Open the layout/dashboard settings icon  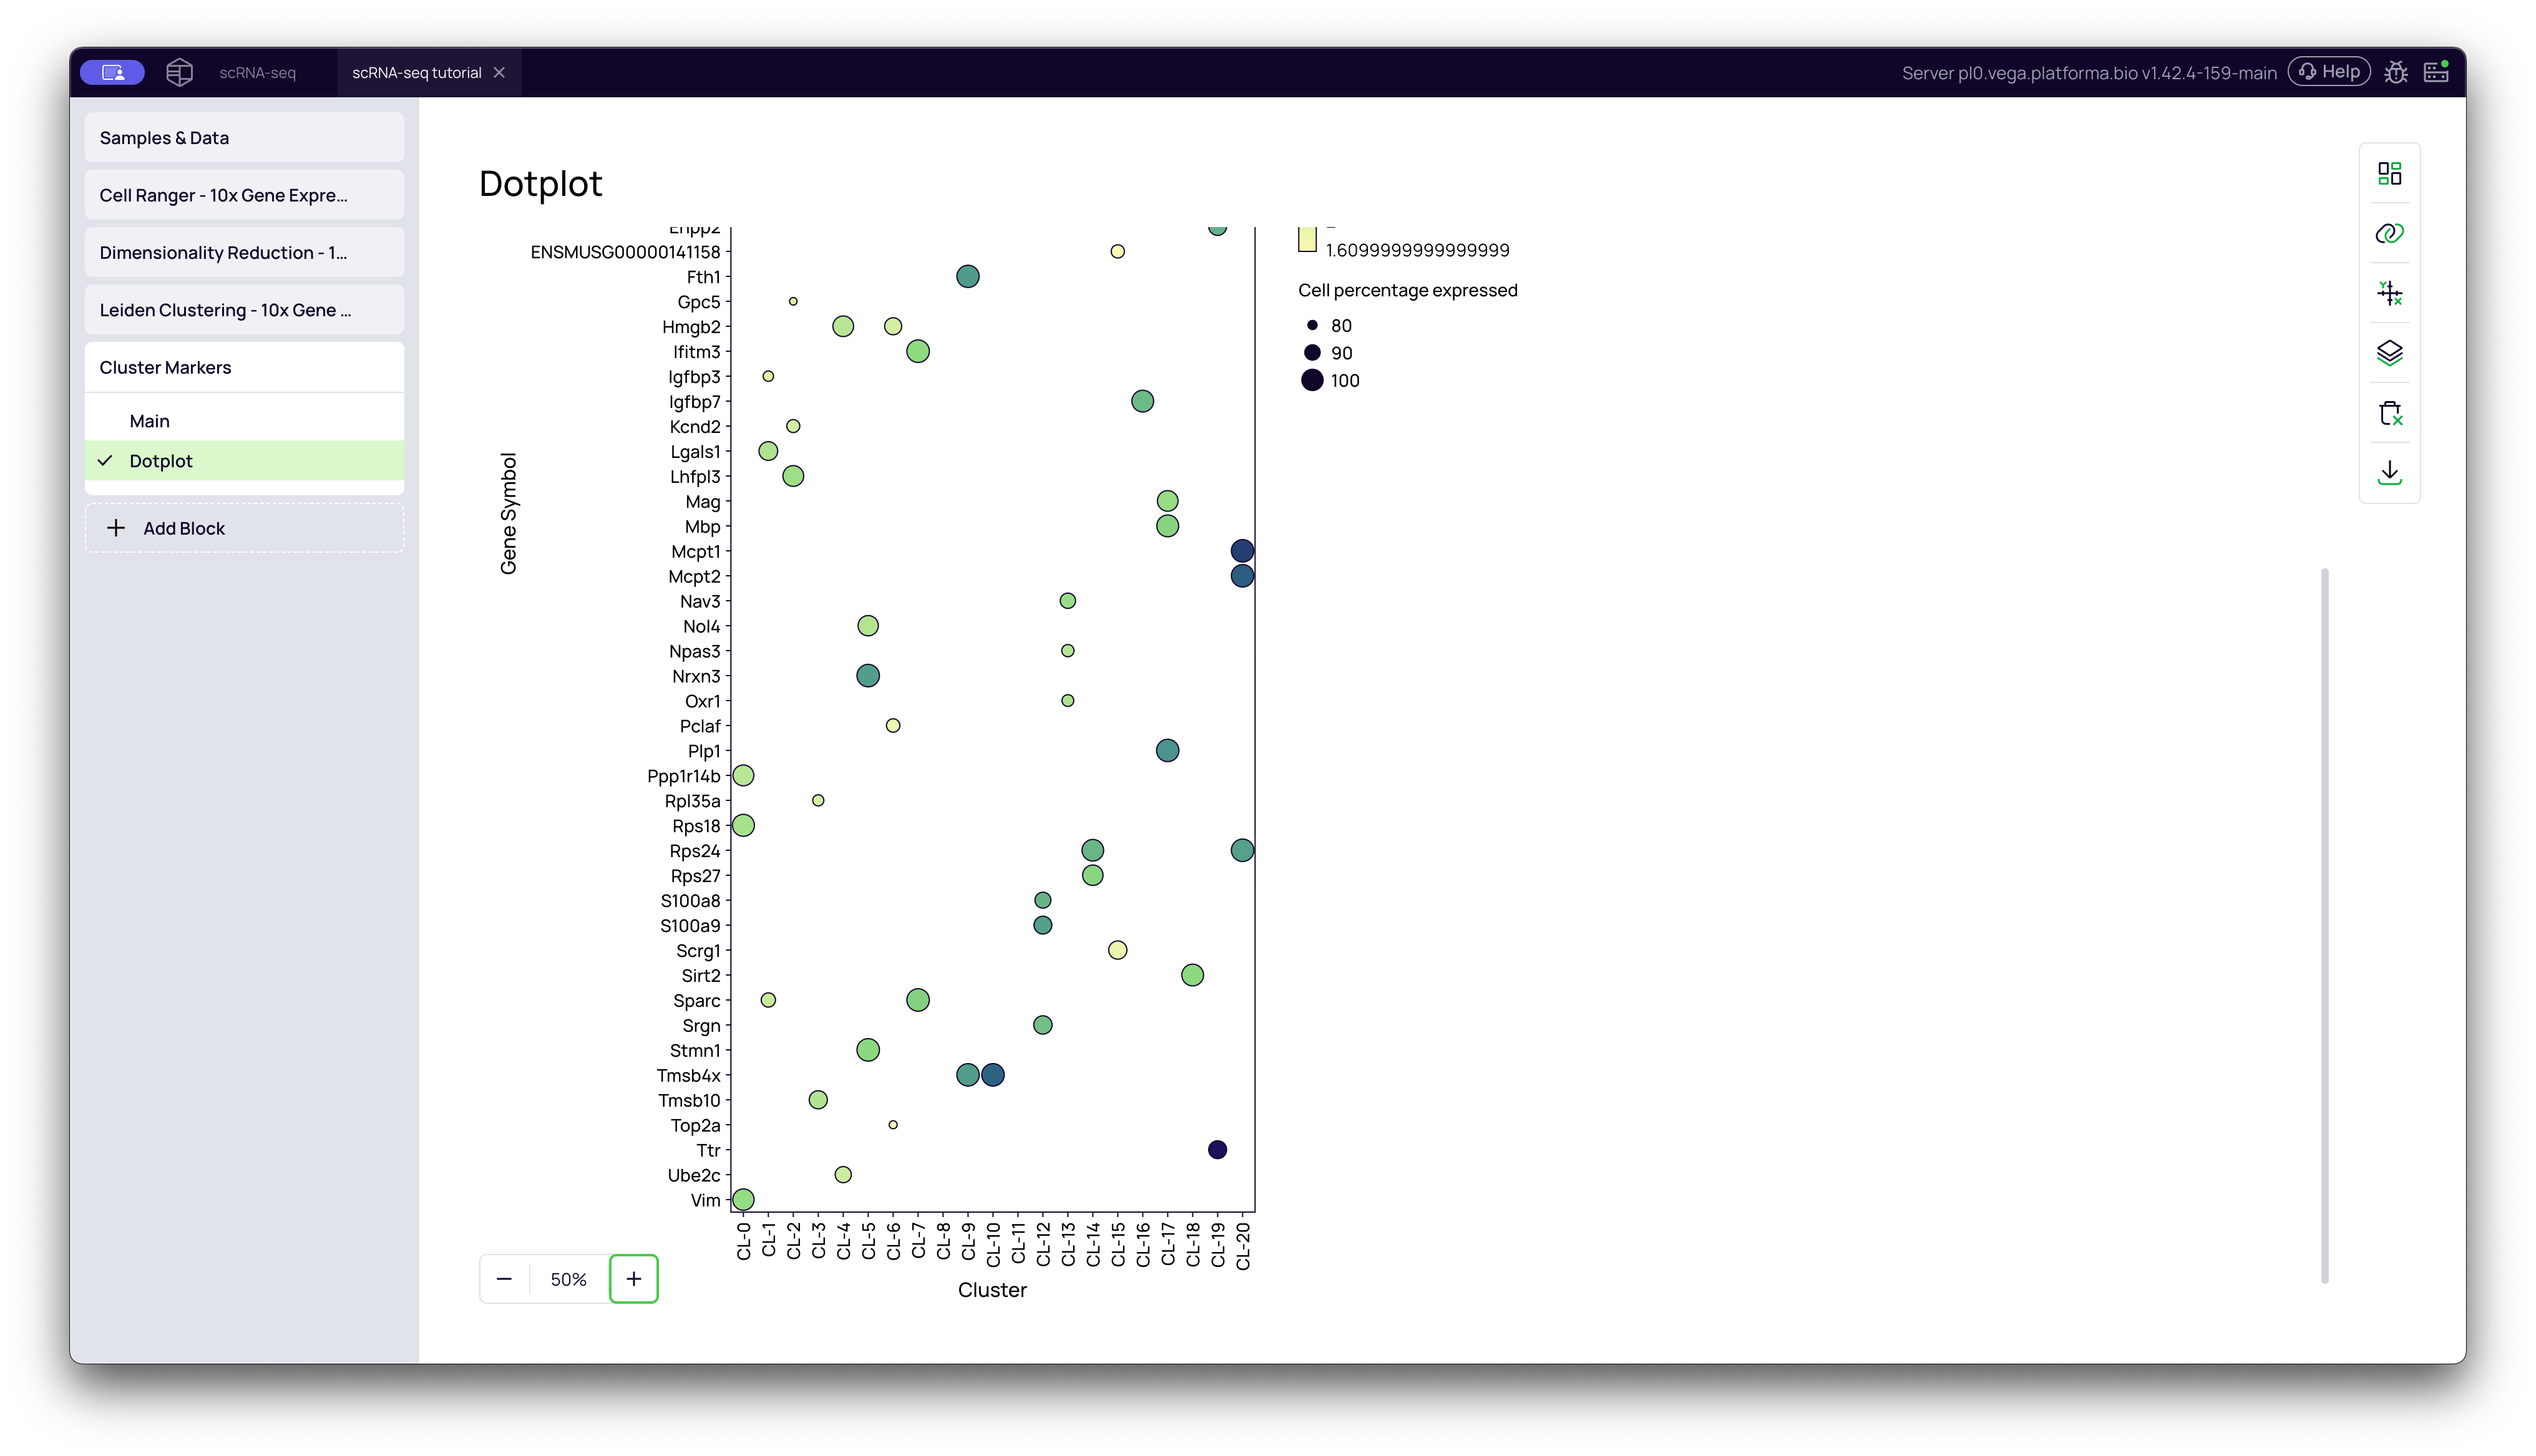2391,172
